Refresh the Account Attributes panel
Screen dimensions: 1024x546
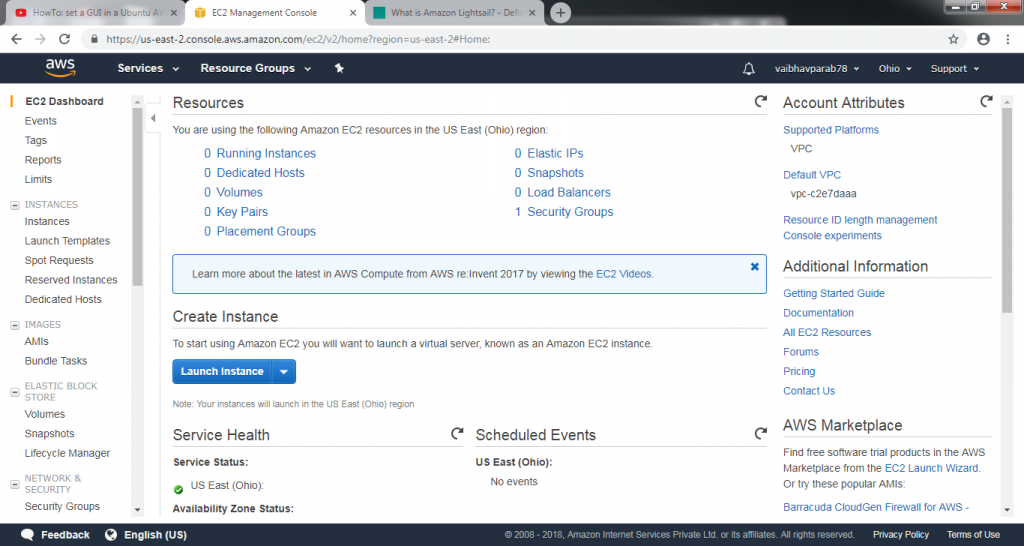pos(986,102)
